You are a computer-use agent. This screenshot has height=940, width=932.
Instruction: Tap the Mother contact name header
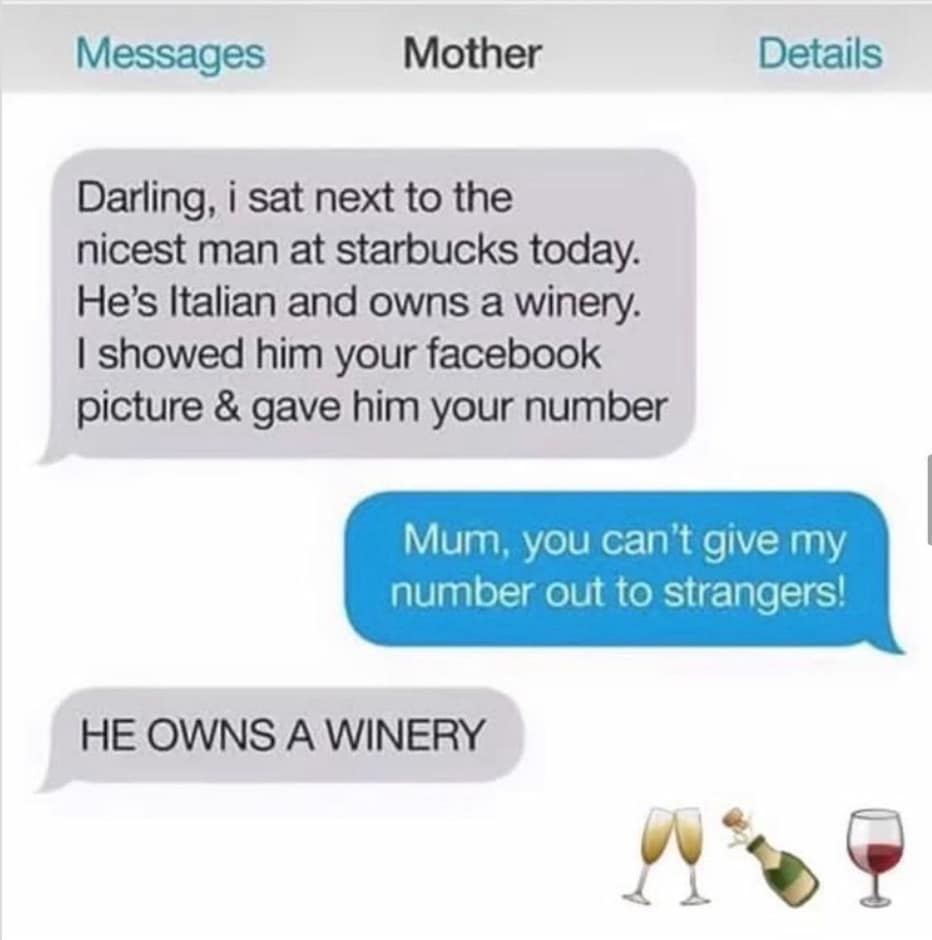pyautogui.click(x=472, y=53)
